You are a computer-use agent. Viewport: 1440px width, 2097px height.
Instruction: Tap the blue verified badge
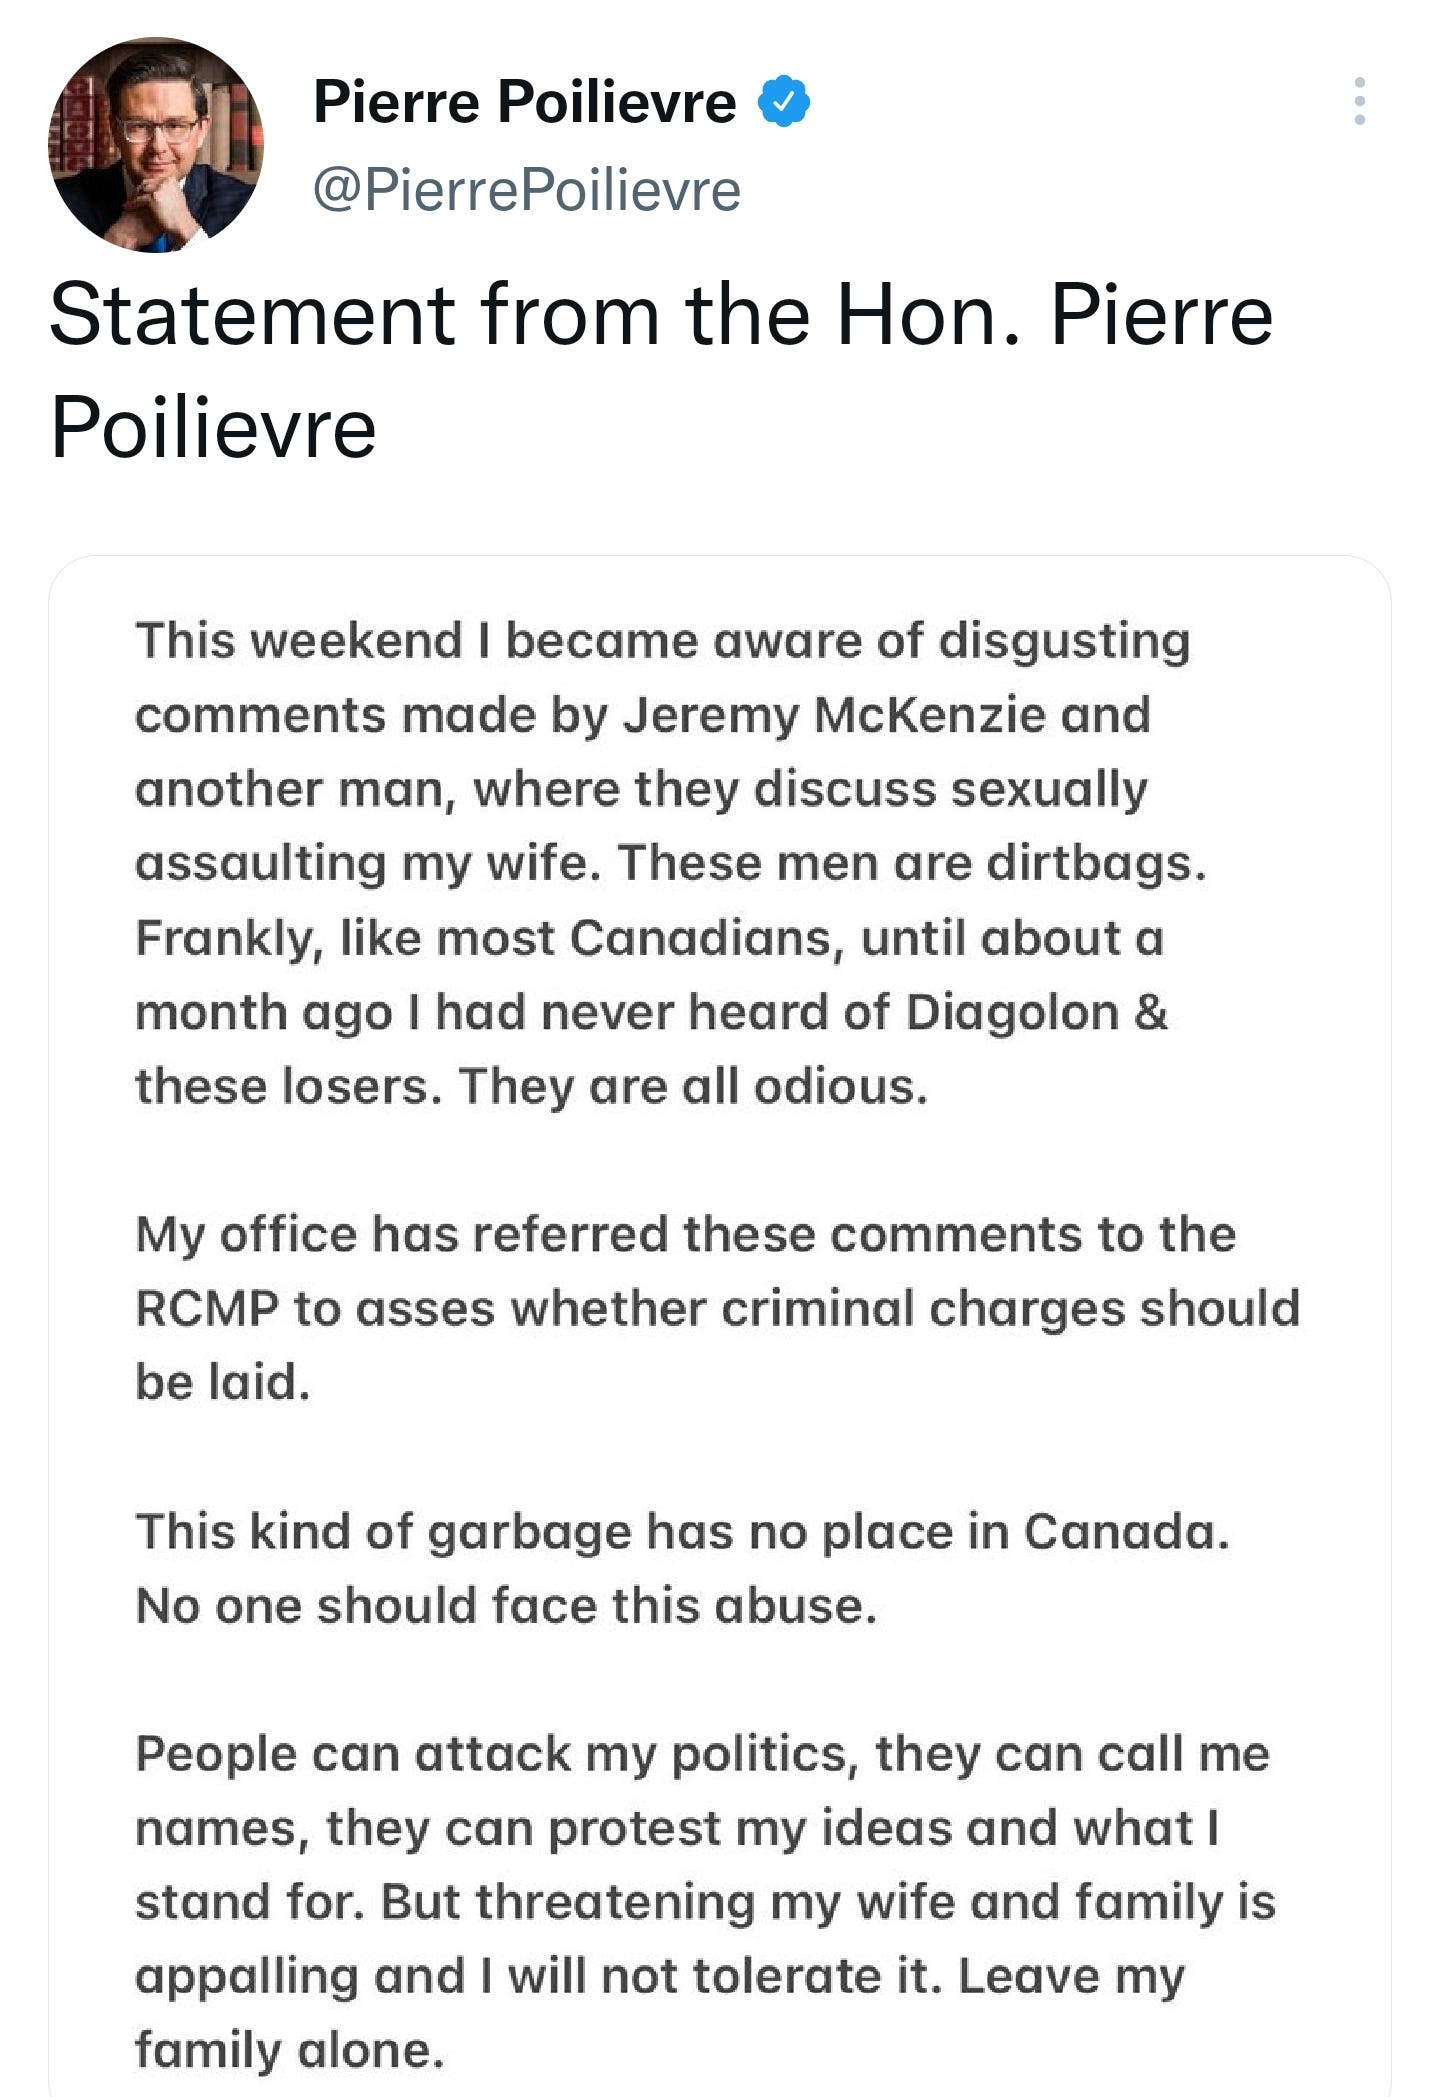(x=785, y=102)
